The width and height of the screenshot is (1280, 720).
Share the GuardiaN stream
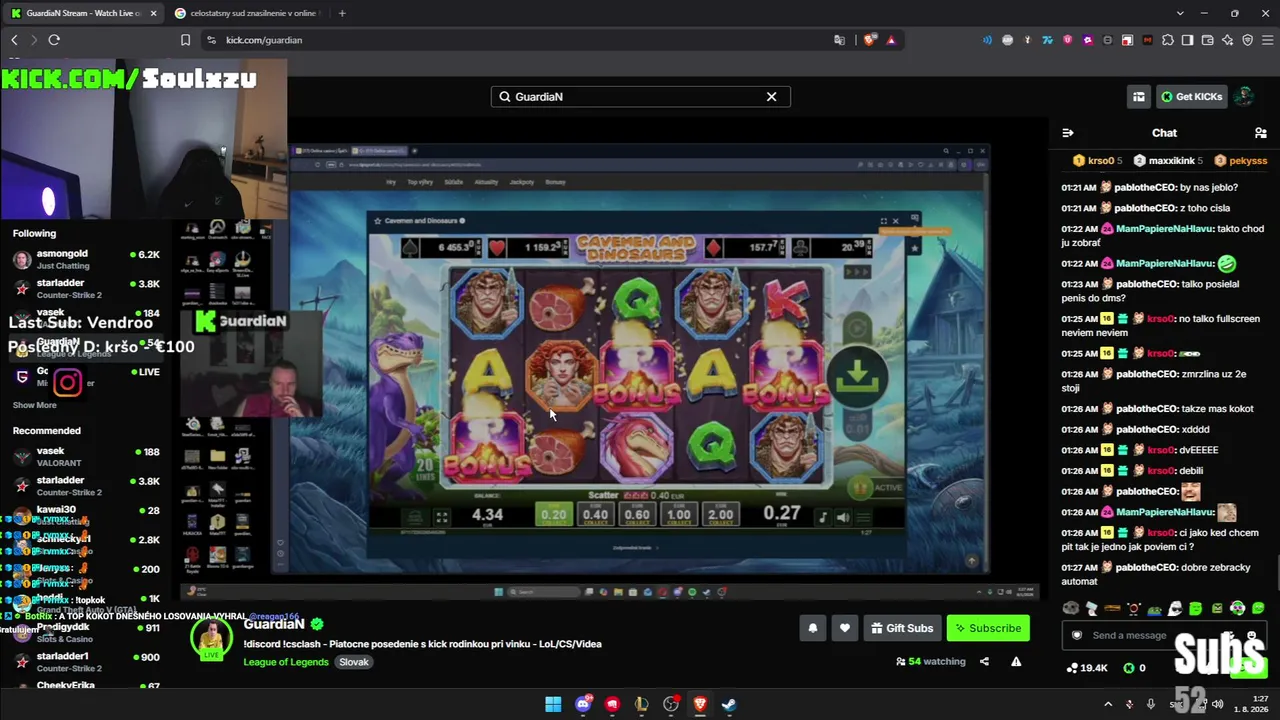tap(984, 661)
